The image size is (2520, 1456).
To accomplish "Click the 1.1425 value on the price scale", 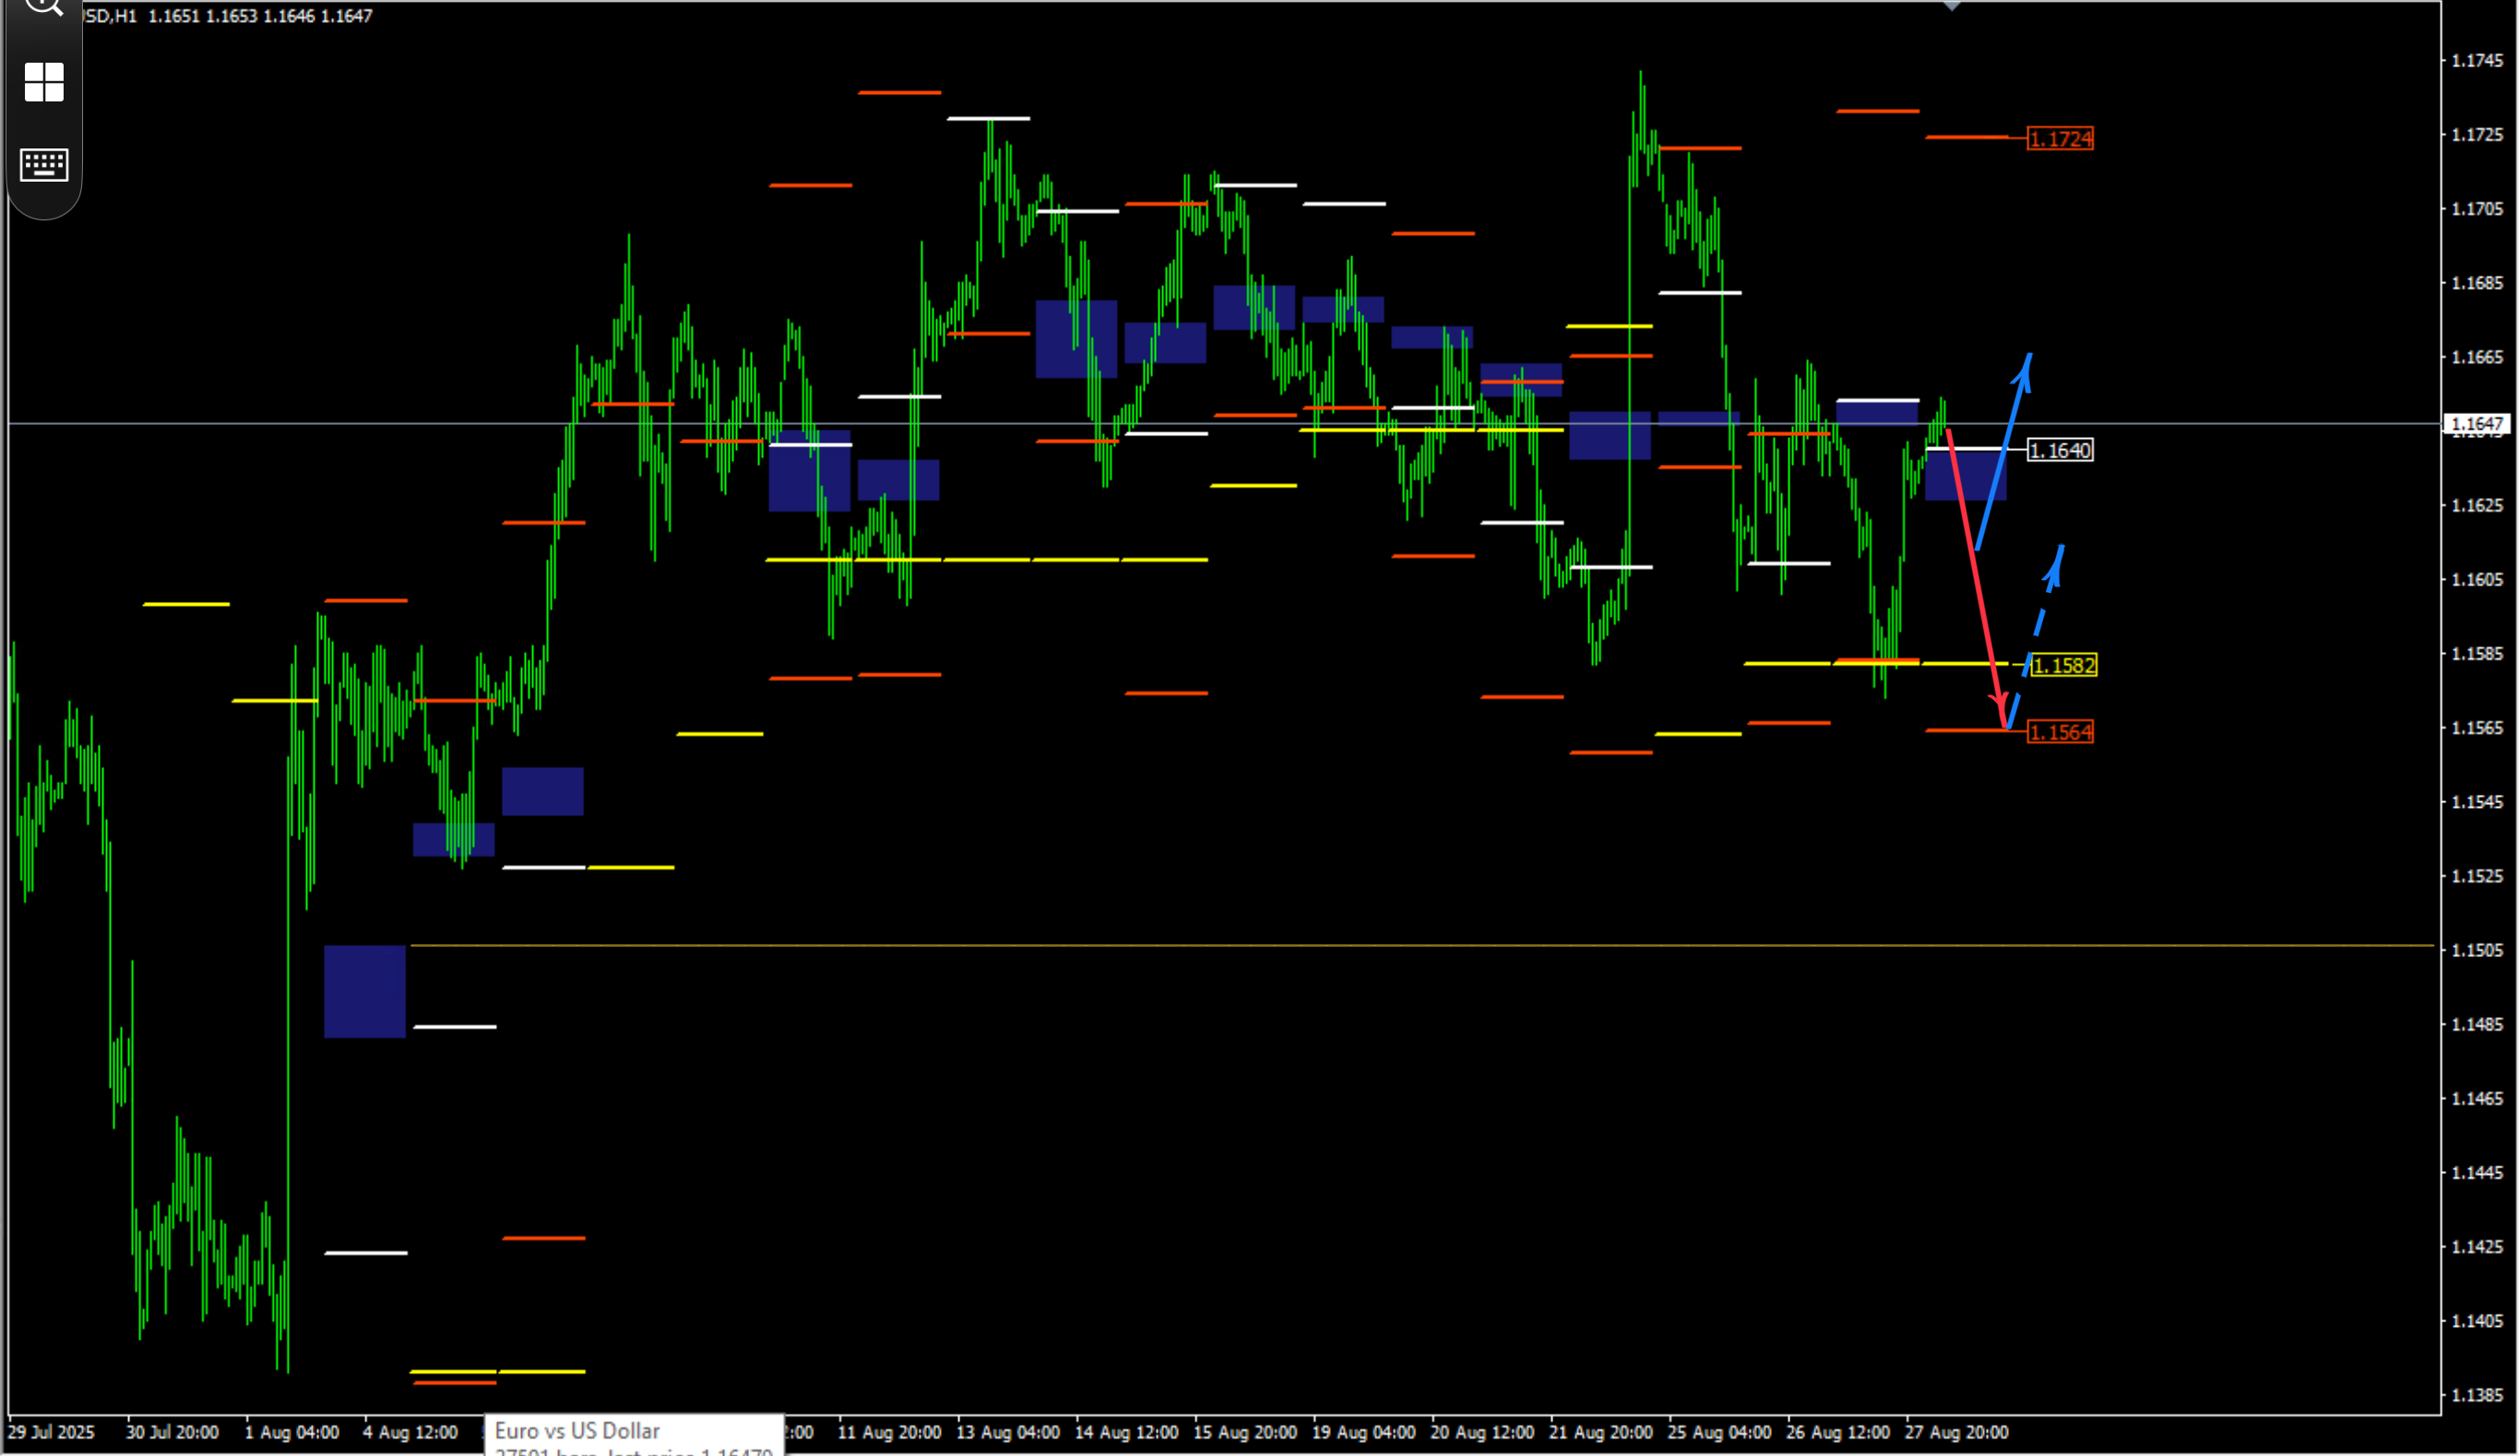I will (2477, 1247).
